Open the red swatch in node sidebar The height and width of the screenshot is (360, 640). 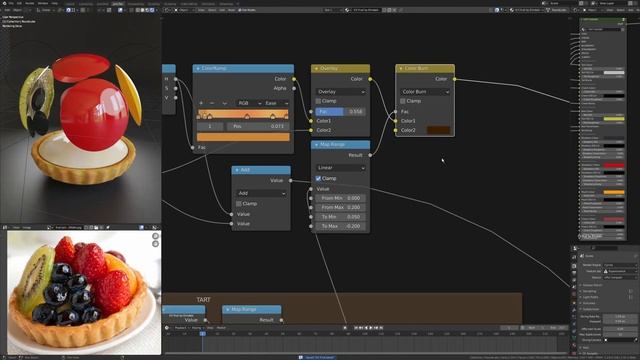click(614, 165)
